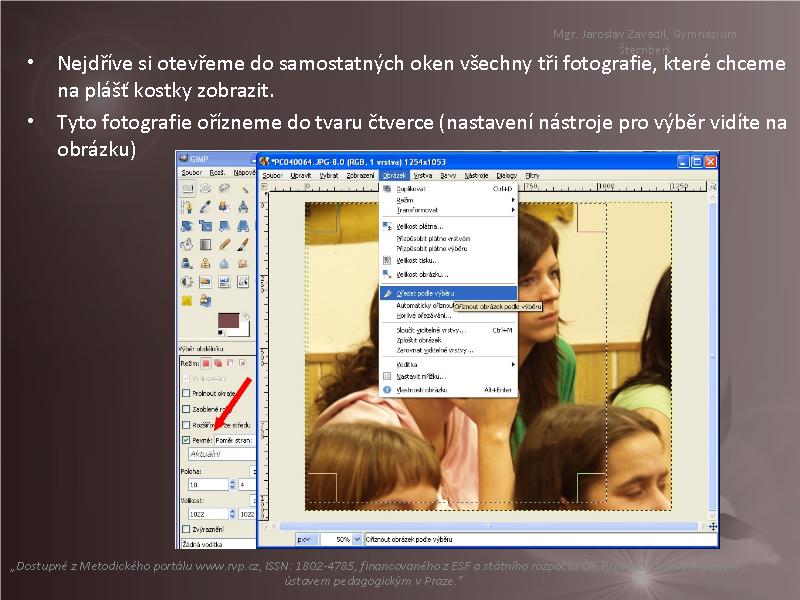Pick the Fuzzy Select magic wand tool
Image resolution: width=800 pixels, height=600 pixels.
tap(243, 188)
